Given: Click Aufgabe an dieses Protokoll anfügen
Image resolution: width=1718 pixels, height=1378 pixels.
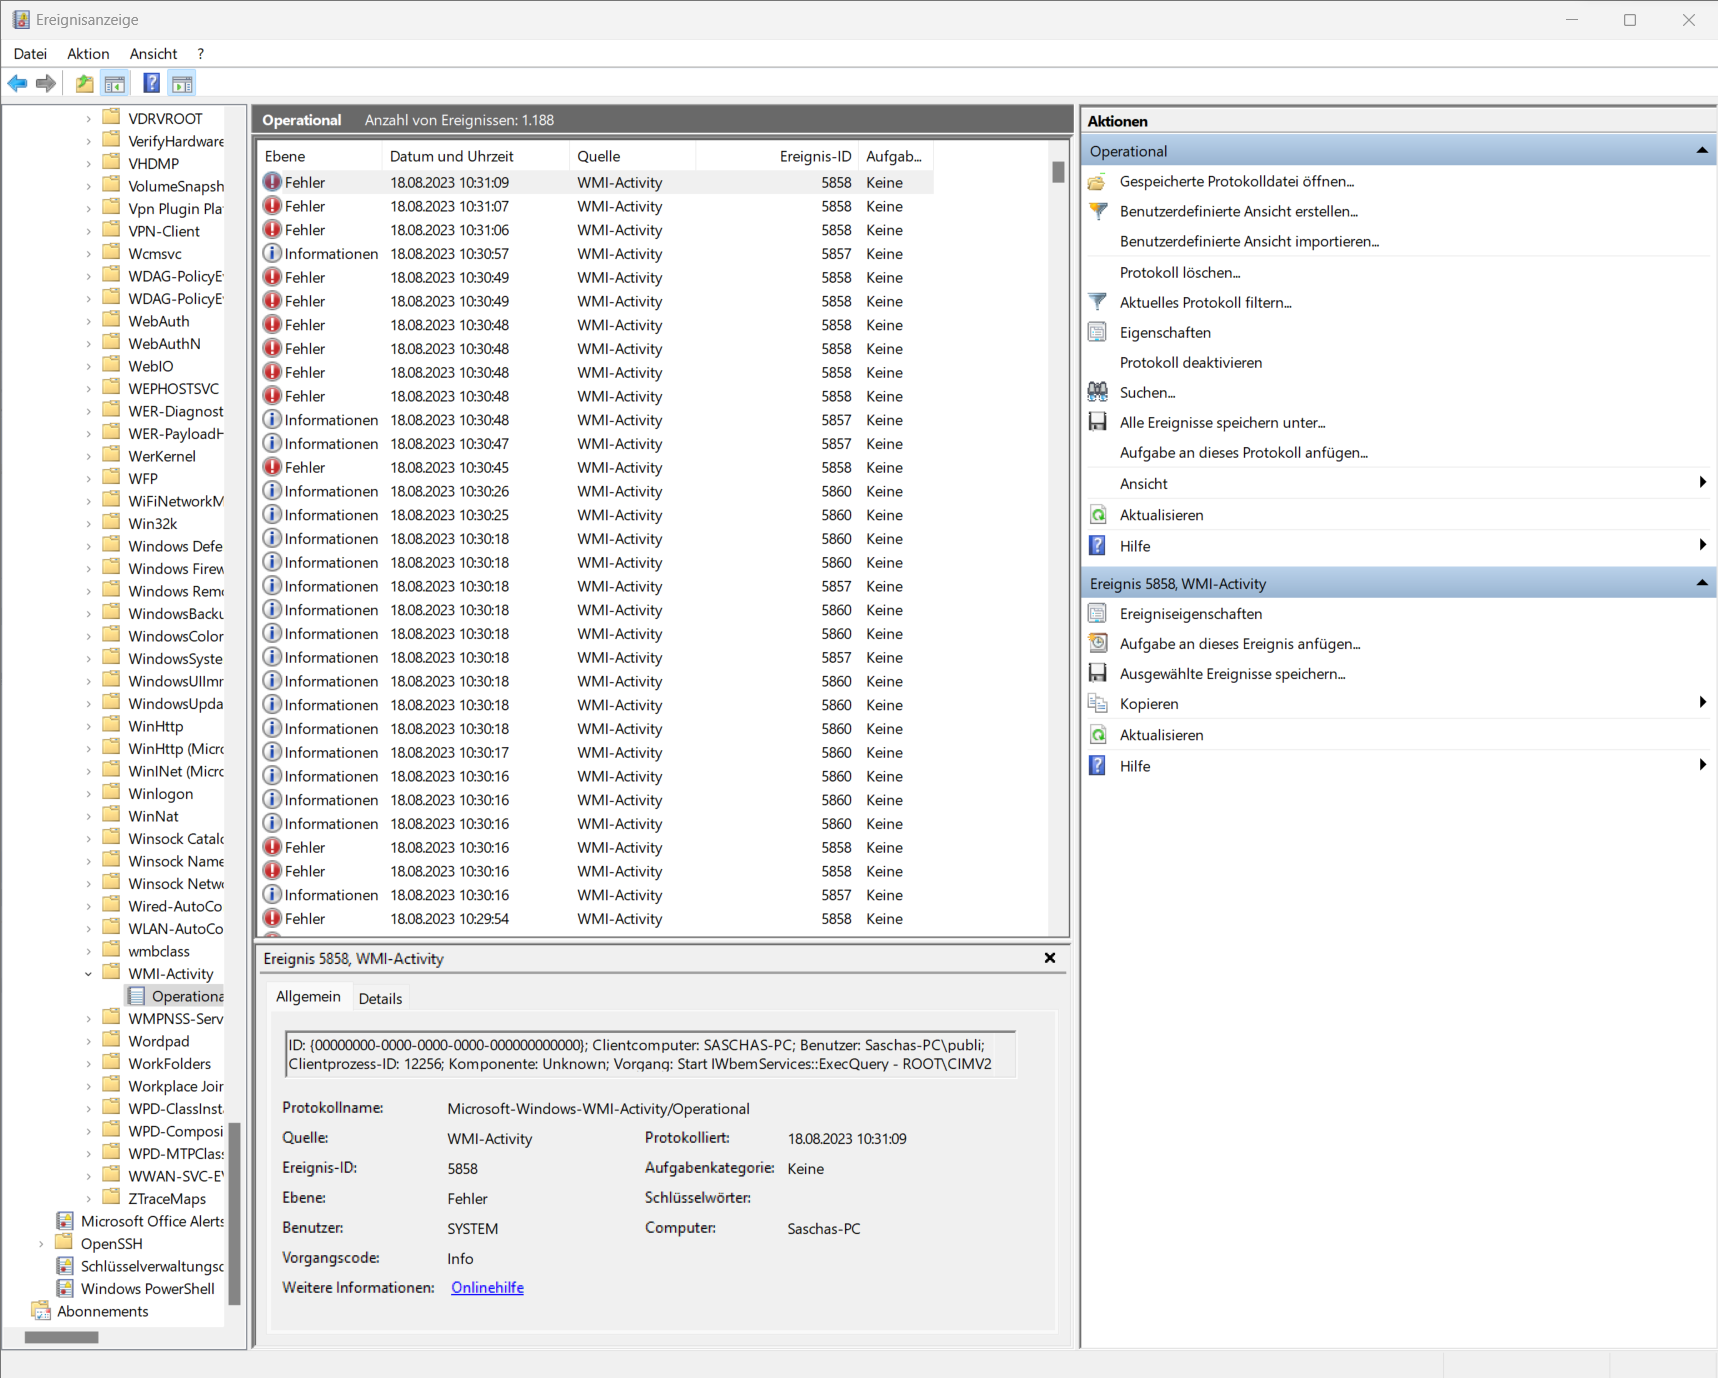Looking at the screenshot, I should point(1244,453).
